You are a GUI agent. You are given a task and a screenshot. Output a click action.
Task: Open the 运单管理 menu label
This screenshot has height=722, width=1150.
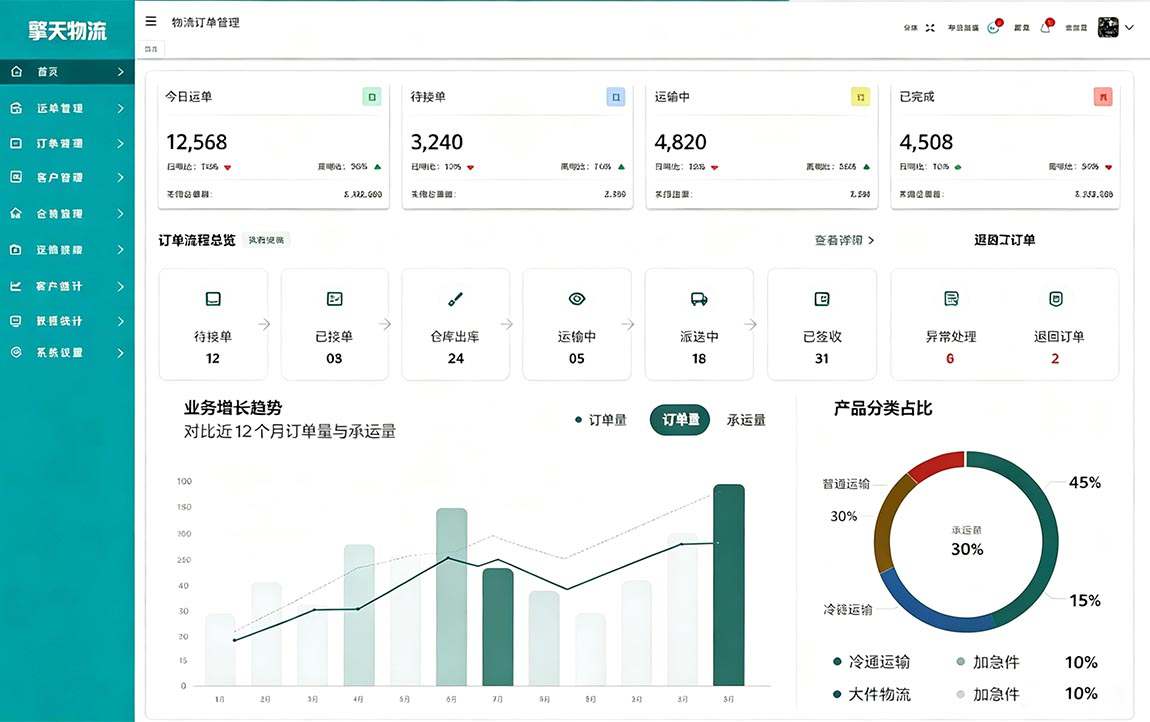click(60, 108)
